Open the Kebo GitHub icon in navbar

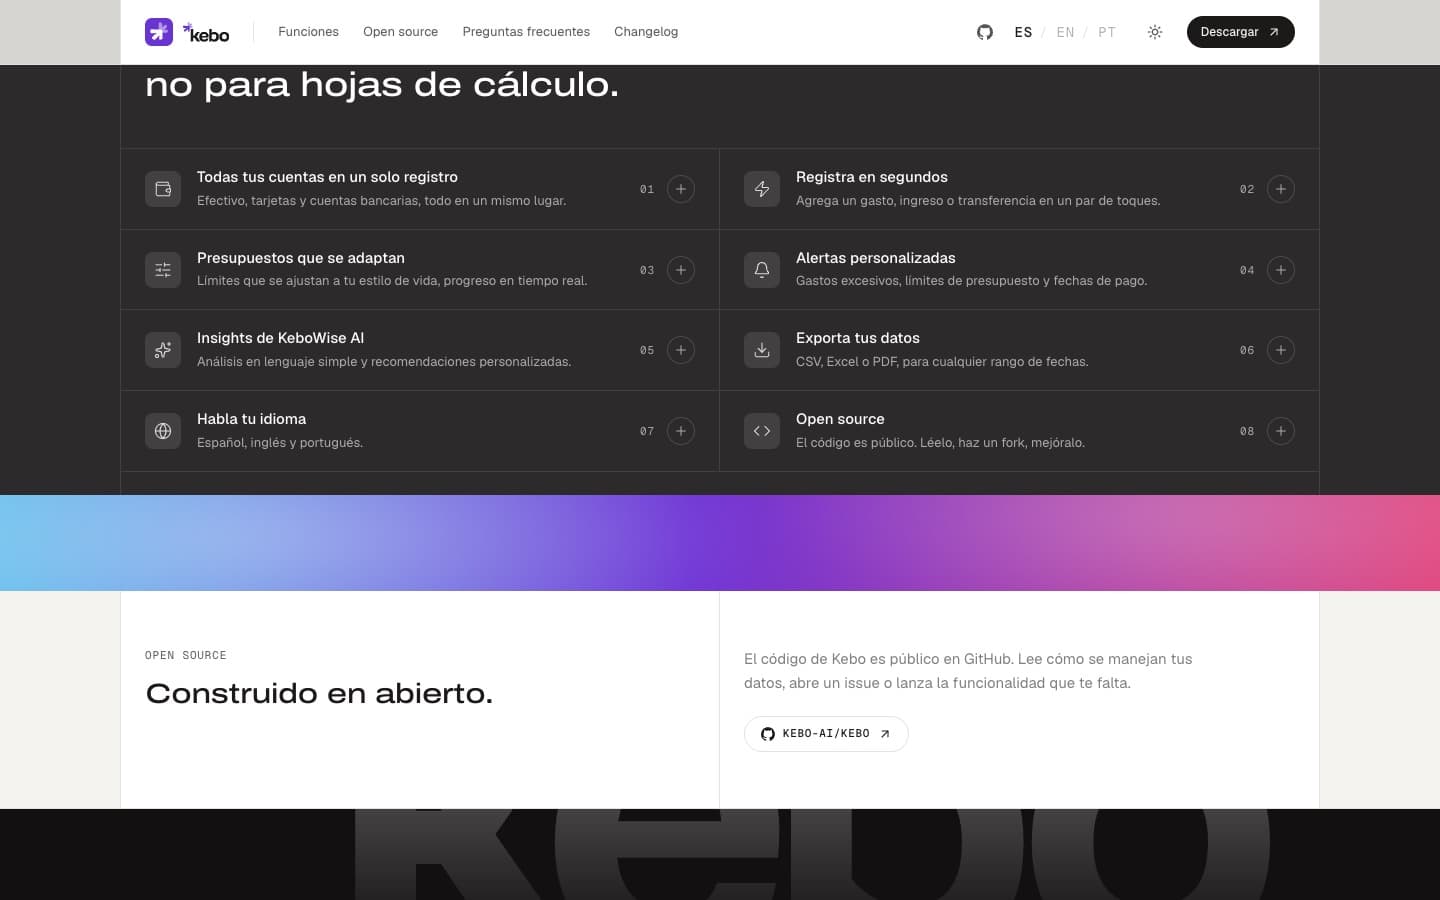pos(985,32)
